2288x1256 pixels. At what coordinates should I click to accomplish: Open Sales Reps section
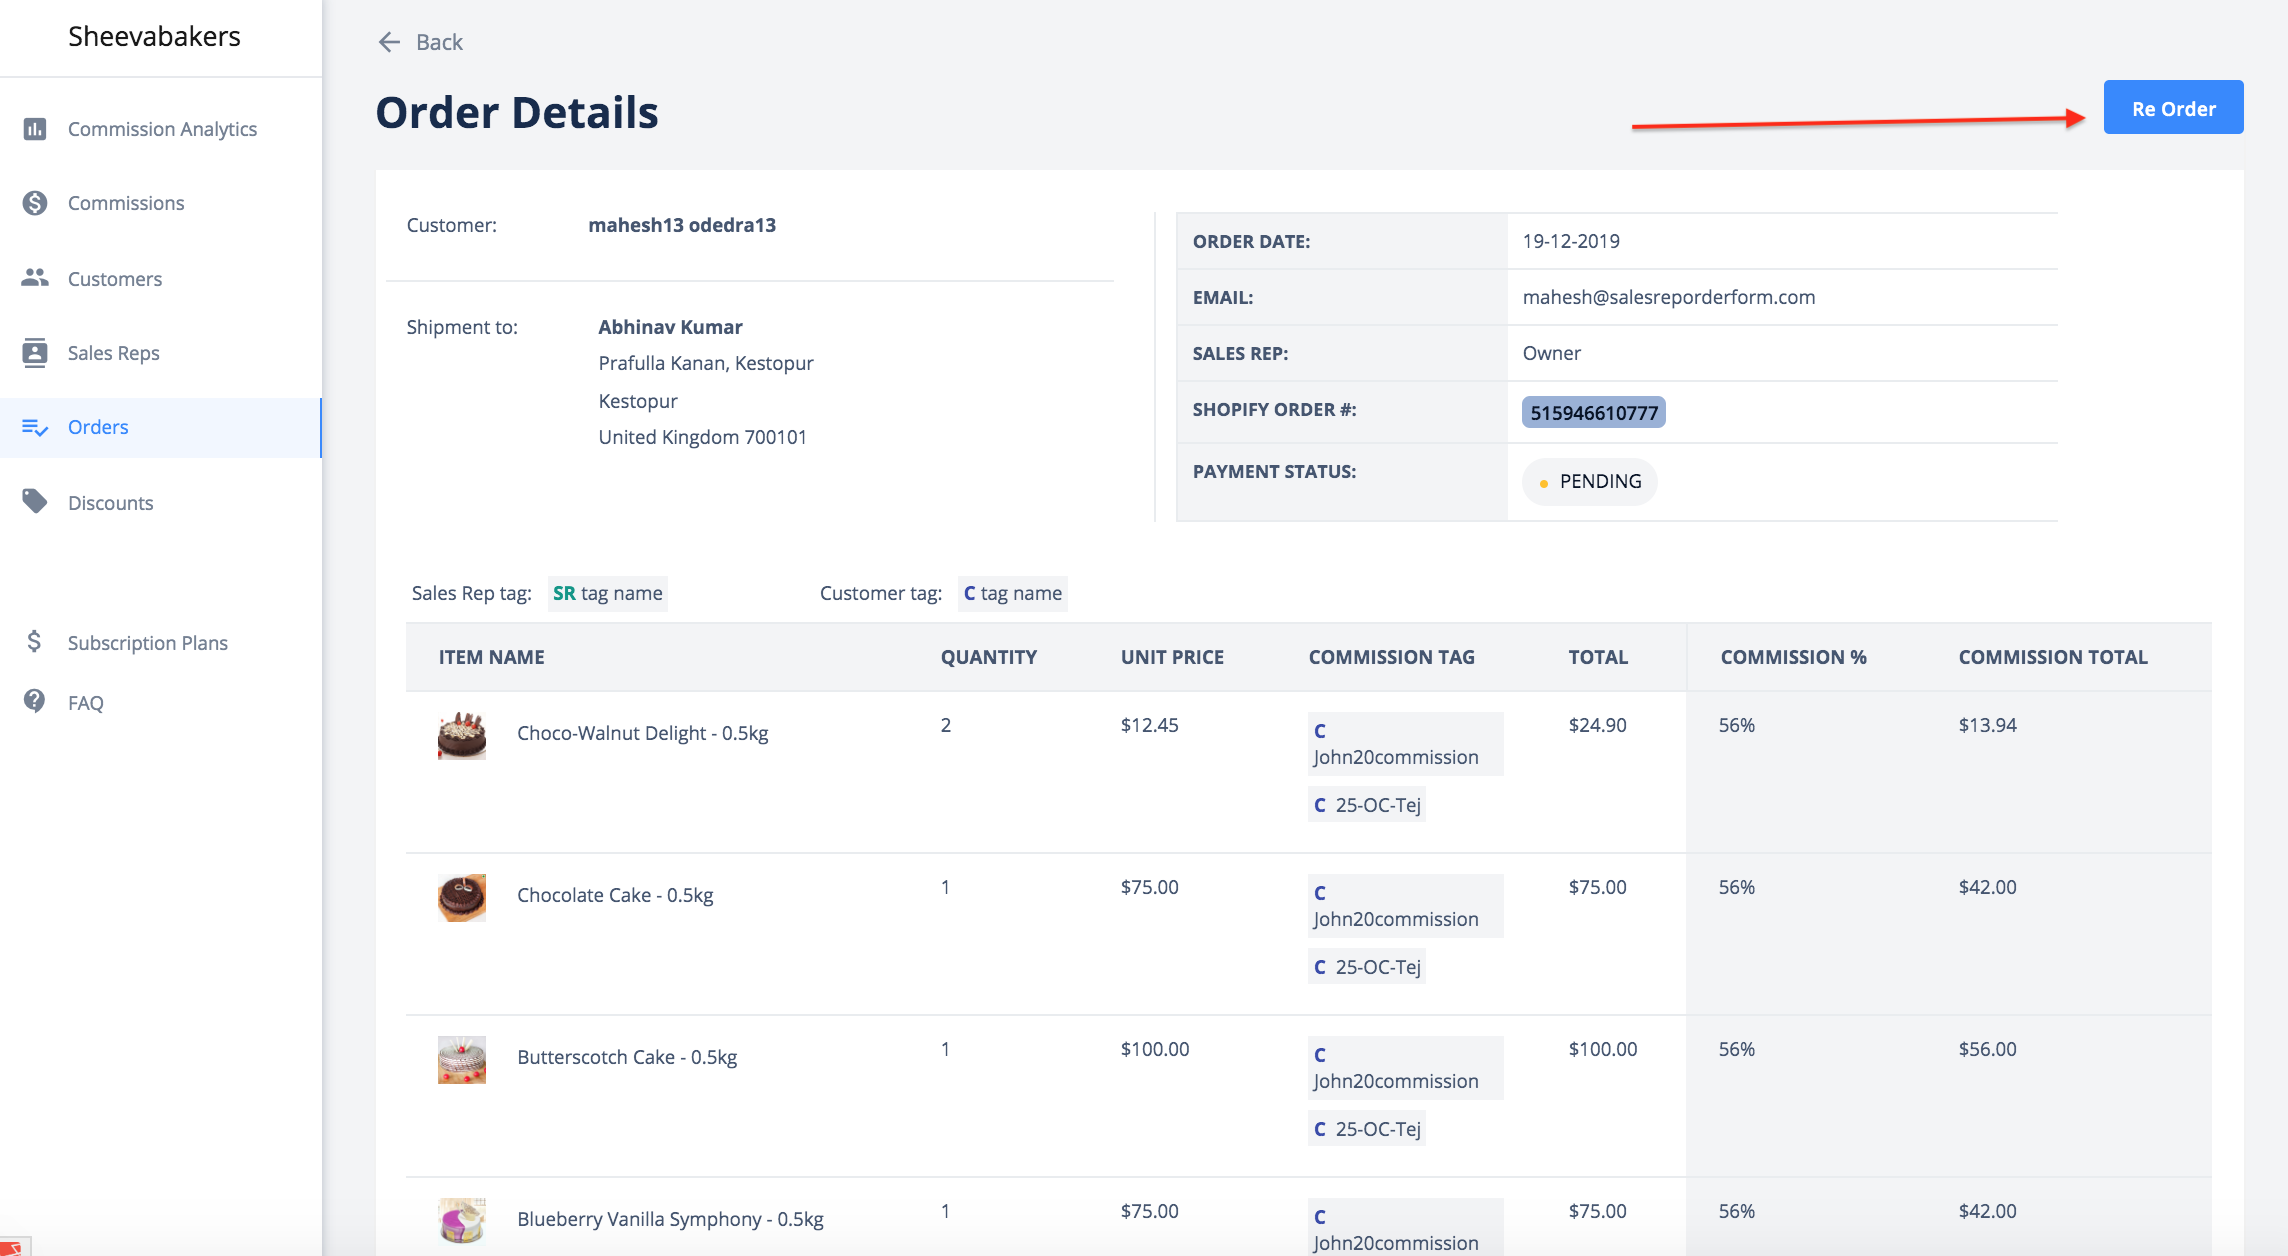(114, 353)
